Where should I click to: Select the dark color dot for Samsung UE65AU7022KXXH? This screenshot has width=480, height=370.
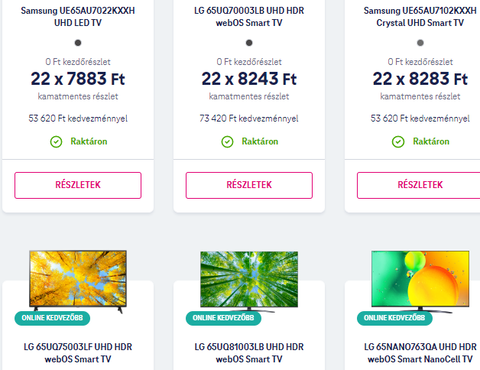78,43
